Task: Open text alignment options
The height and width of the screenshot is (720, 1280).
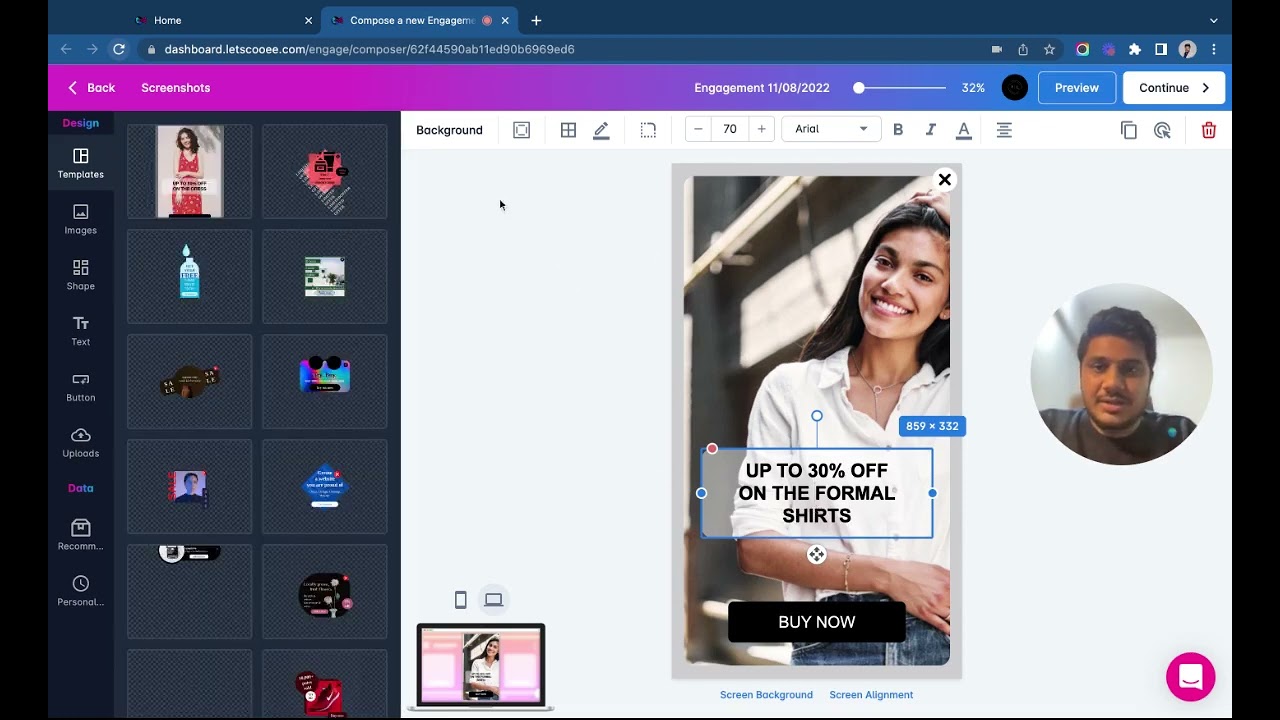Action: pos(1004,130)
